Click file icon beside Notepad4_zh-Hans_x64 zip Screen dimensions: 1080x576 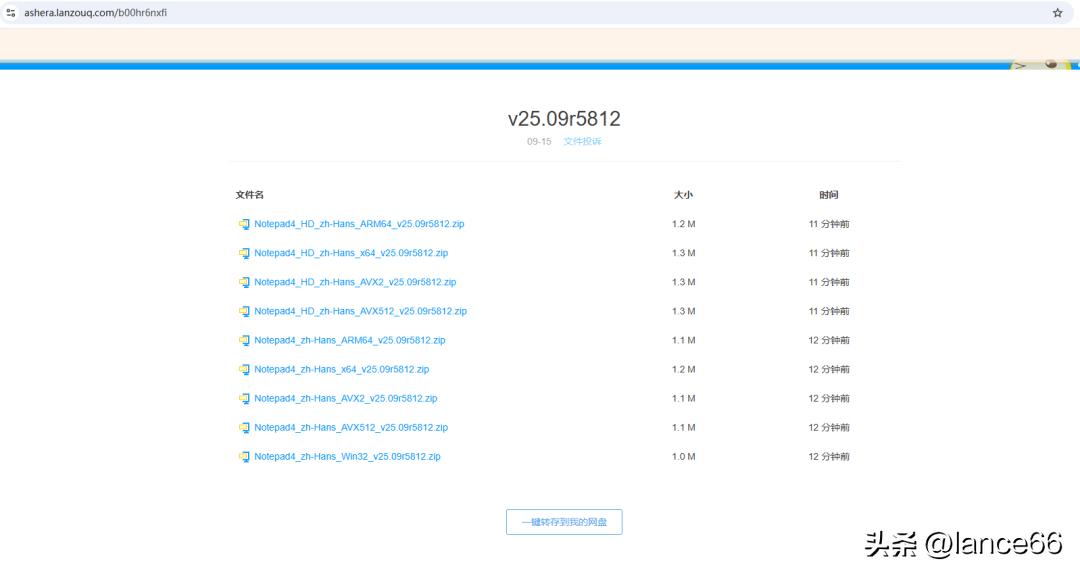pos(244,369)
